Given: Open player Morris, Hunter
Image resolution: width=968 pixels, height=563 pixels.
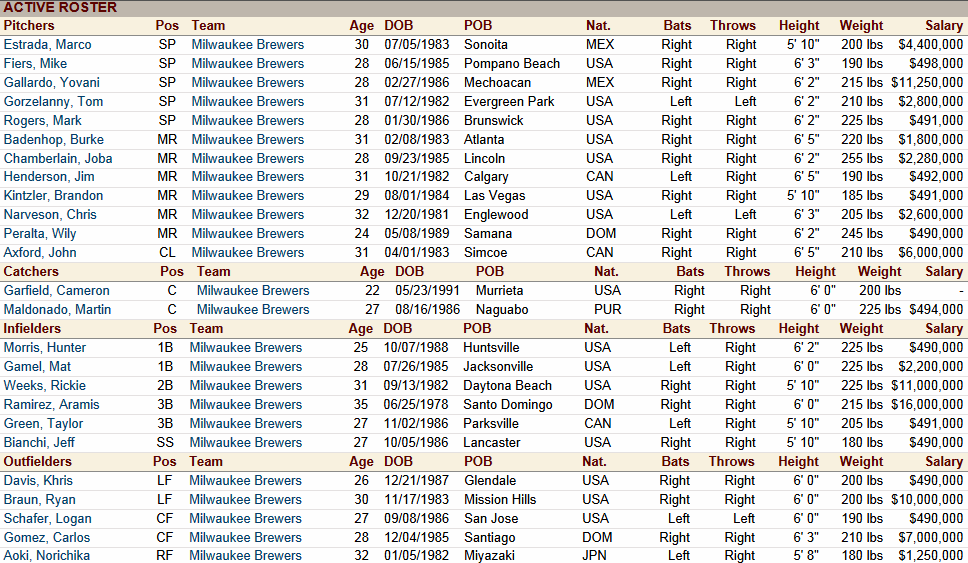Looking at the screenshot, I should pyautogui.click(x=45, y=348).
